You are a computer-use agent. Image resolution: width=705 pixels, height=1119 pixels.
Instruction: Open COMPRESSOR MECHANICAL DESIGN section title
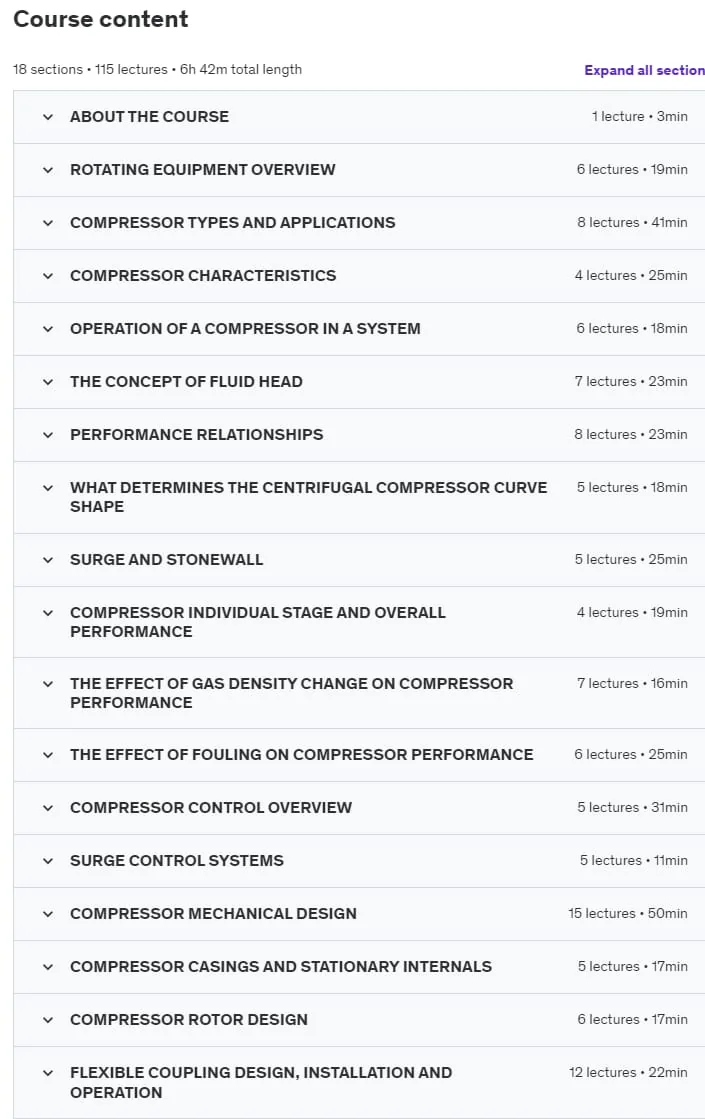click(213, 913)
